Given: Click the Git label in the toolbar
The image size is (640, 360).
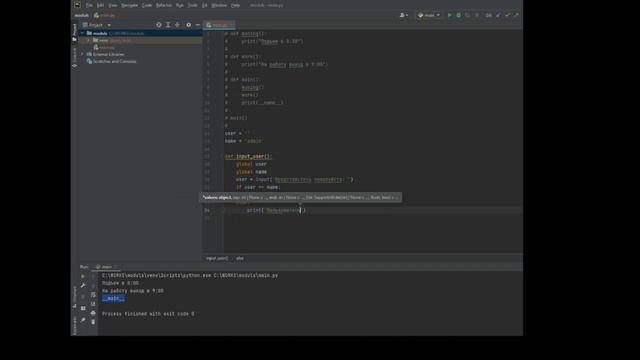Looking at the screenshot, I should click(488, 15).
